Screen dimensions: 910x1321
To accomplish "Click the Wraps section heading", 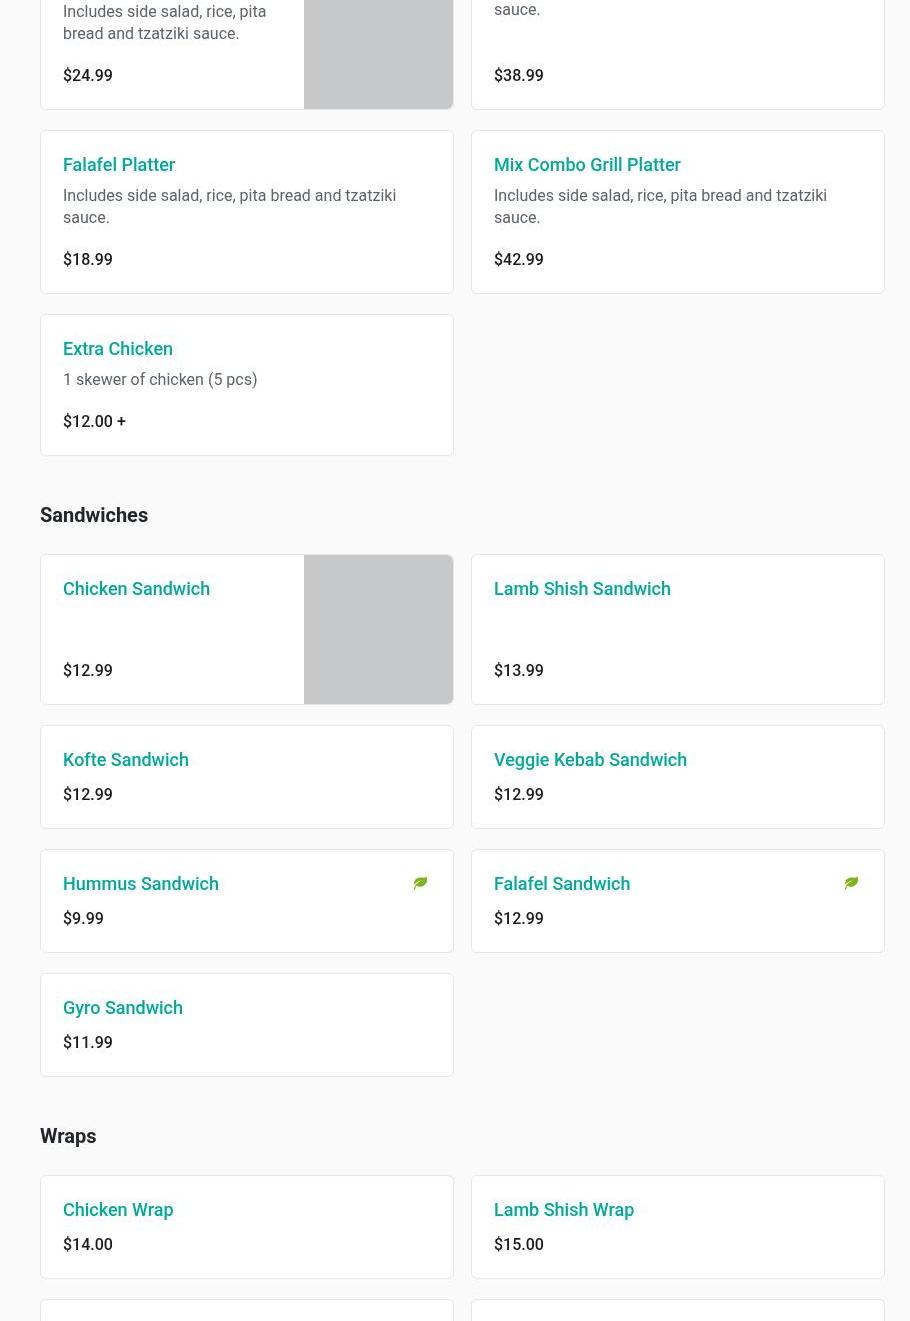I will point(68,1136).
